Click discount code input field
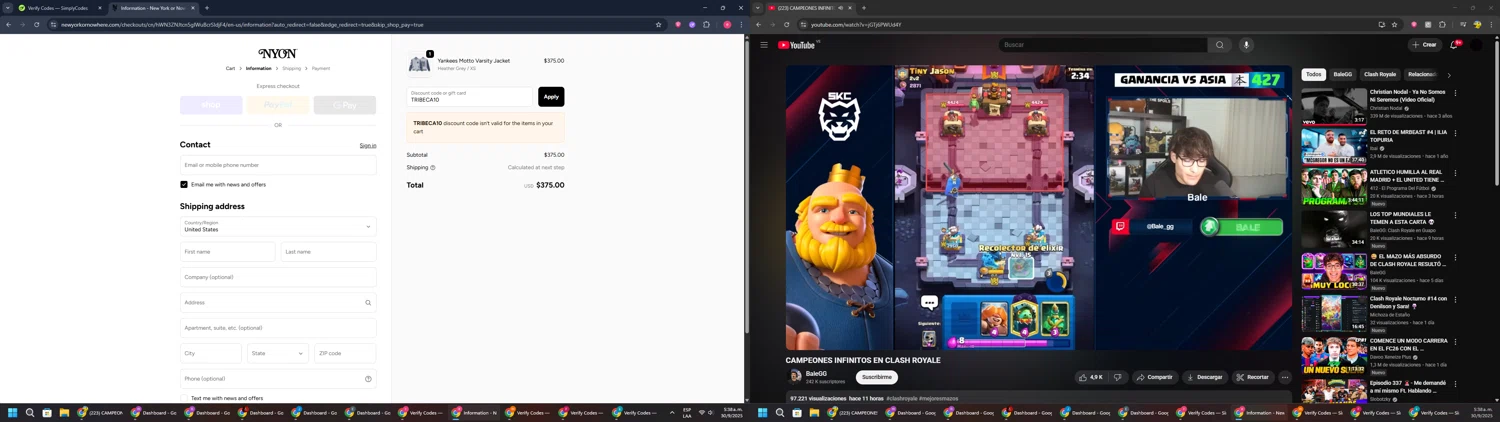This screenshot has height=422, width=1500. pyautogui.click(x=470, y=97)
